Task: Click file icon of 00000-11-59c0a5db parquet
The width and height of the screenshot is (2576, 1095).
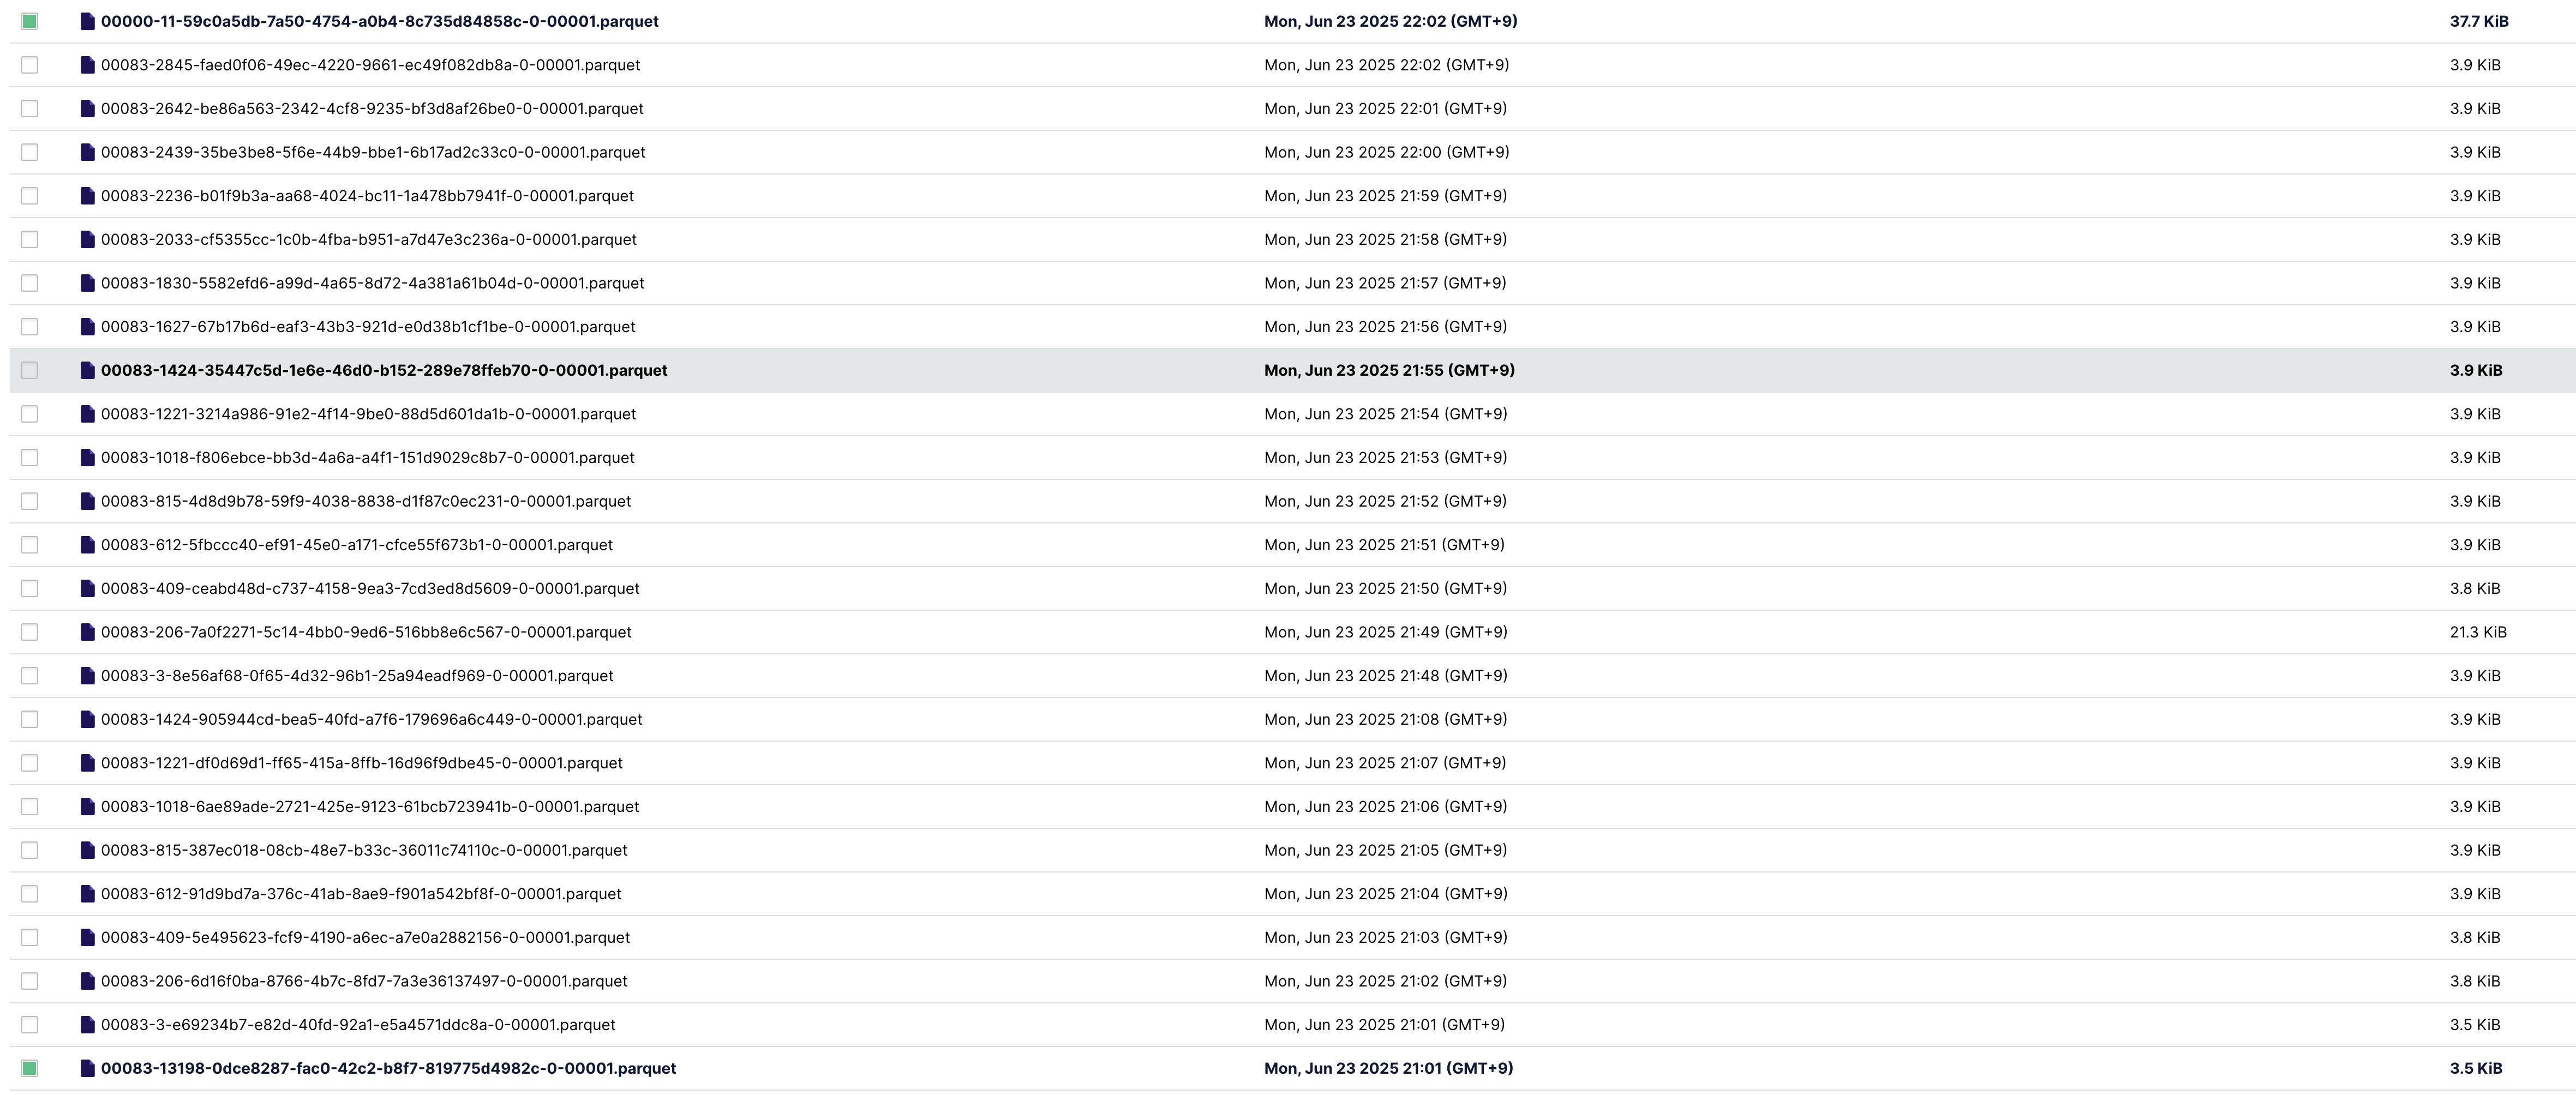Action: click(x=88, y=21)
